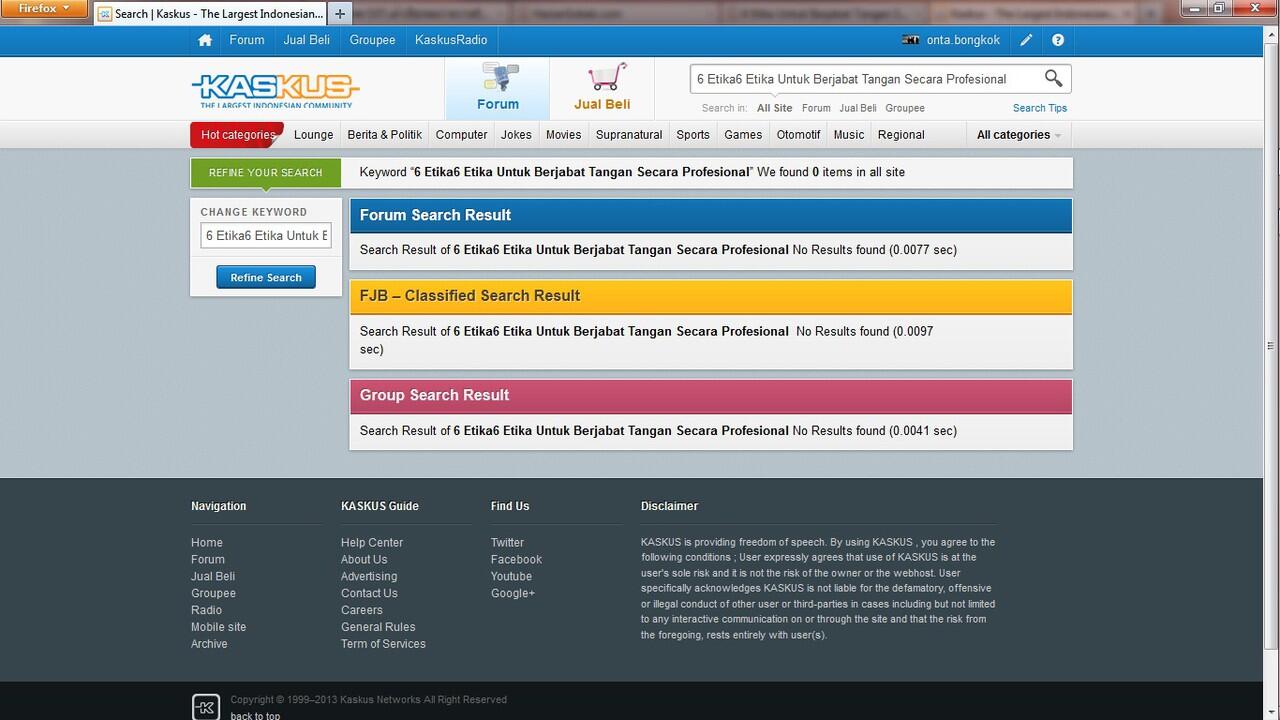This screenshot has width=1280, height=720.
Task: Click the search magnifier icon
Action: coord(1053,78)
